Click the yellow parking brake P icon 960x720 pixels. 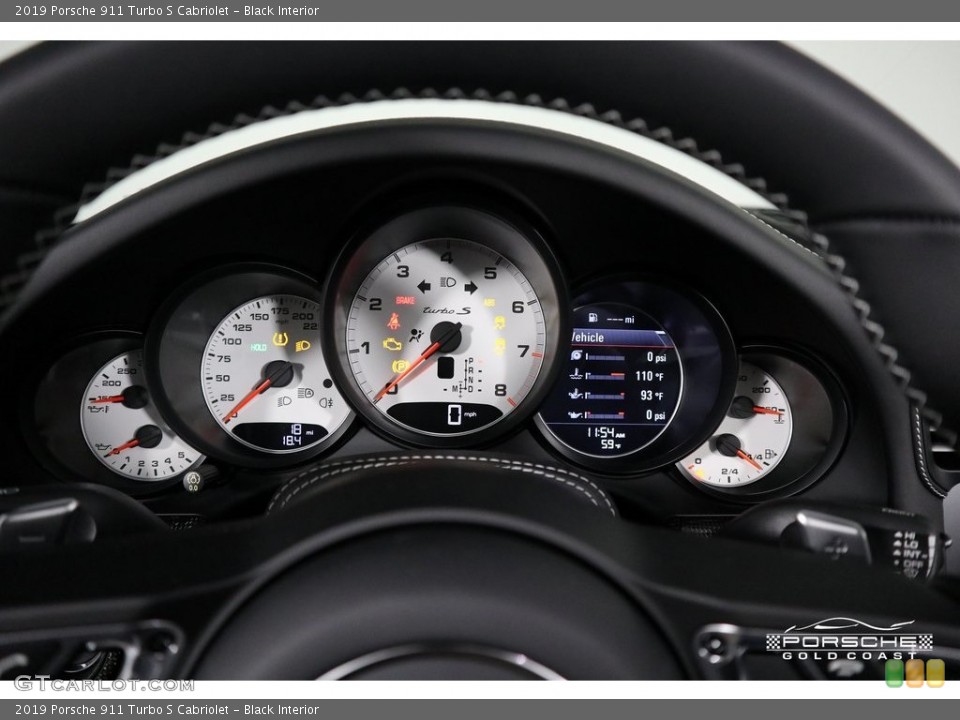400,367
